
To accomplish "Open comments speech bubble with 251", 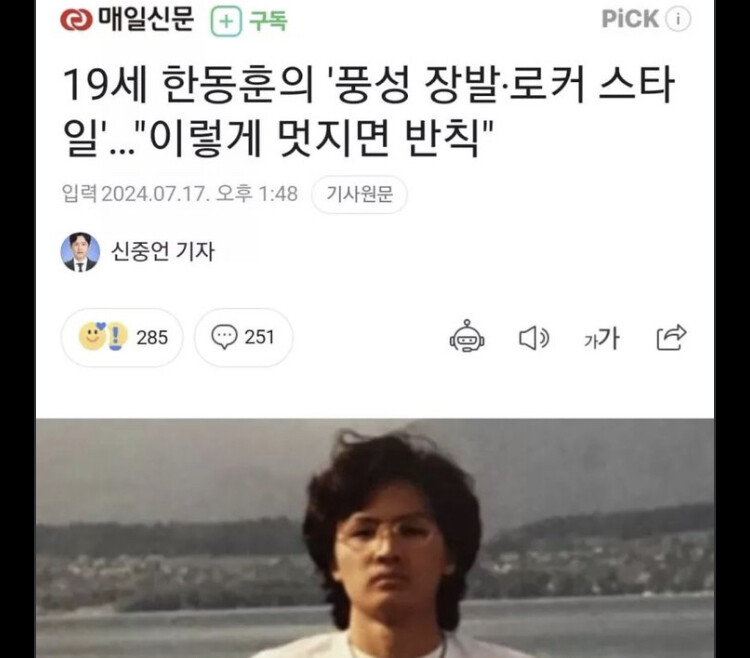I will pyautogui.click(x=243, y=338).
